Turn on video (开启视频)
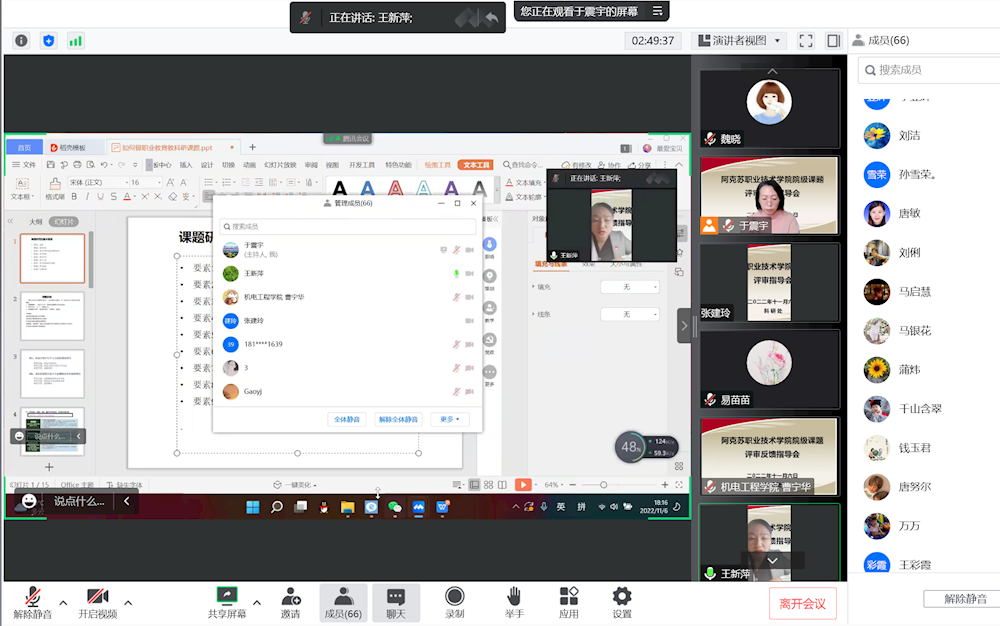1000x626 pixels. 98,602
